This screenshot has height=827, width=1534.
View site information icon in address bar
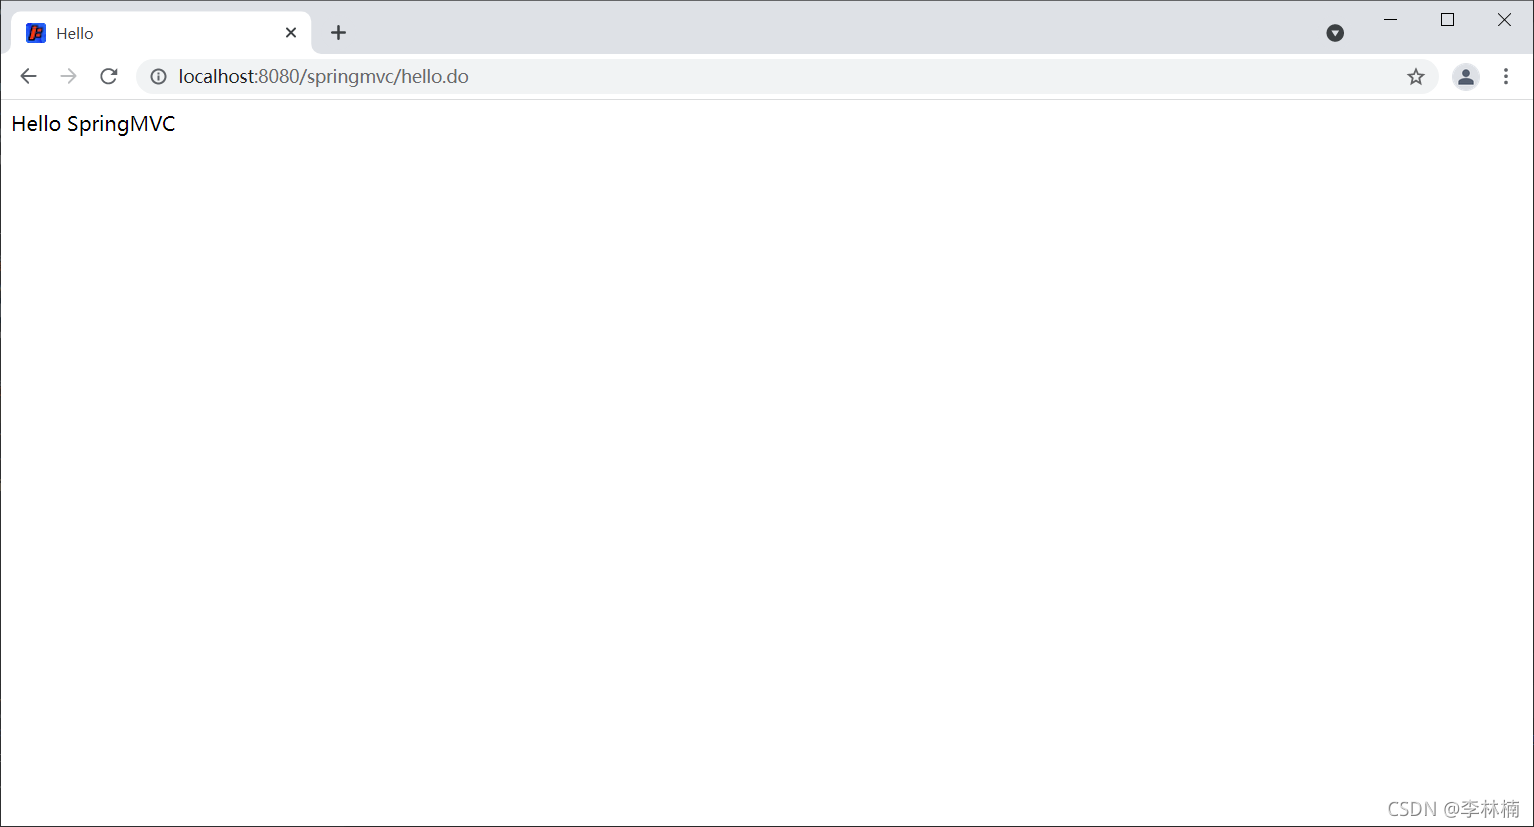point(158,77)
